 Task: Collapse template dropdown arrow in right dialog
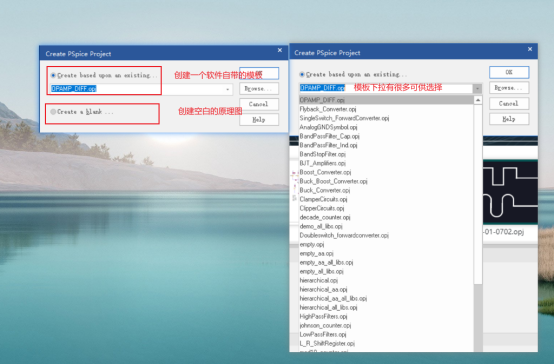[478, 88]
